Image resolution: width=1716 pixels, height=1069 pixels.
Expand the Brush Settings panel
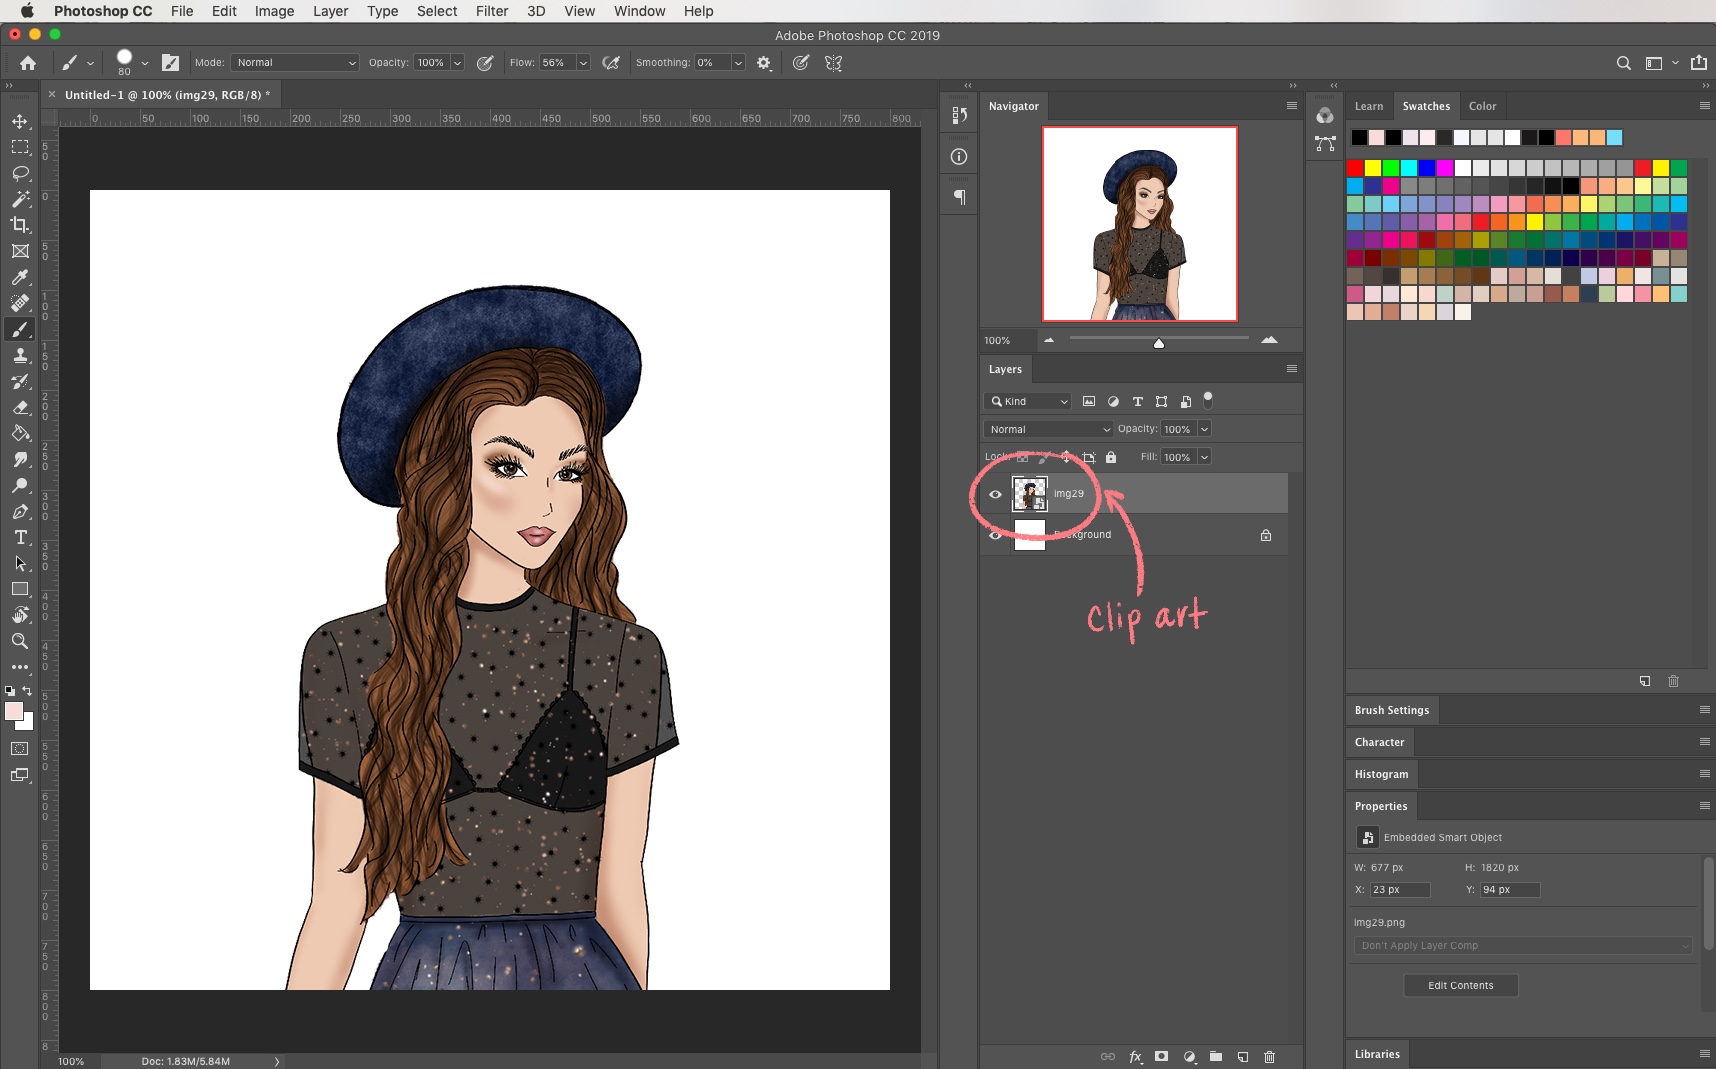click(x=1392, y=710)
